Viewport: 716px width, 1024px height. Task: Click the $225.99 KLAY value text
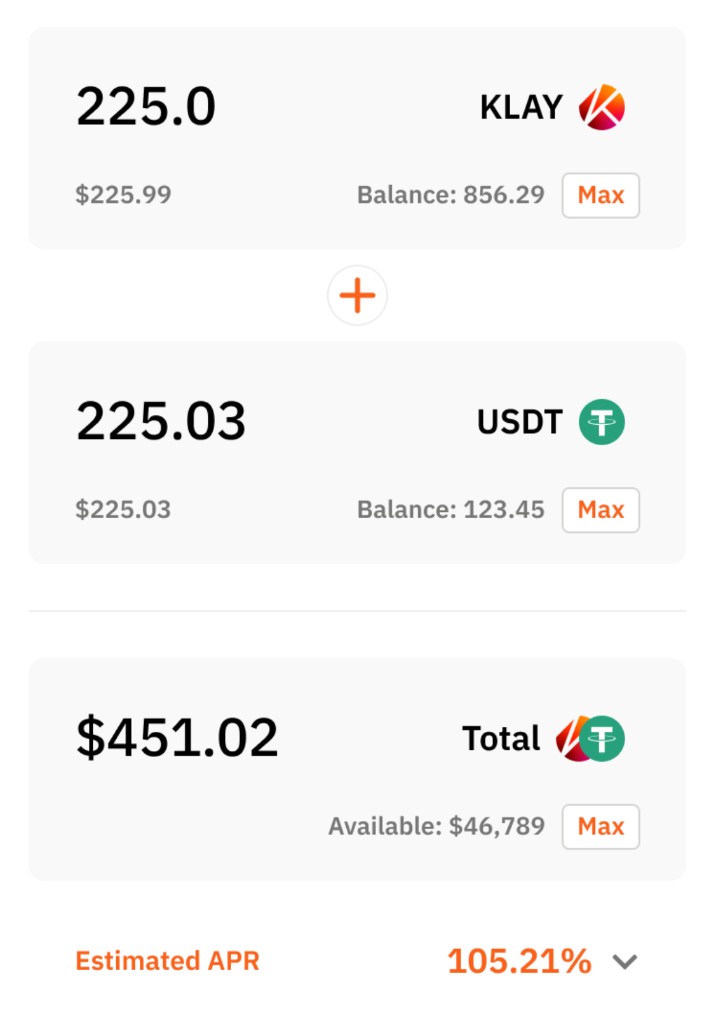(123, 195)
